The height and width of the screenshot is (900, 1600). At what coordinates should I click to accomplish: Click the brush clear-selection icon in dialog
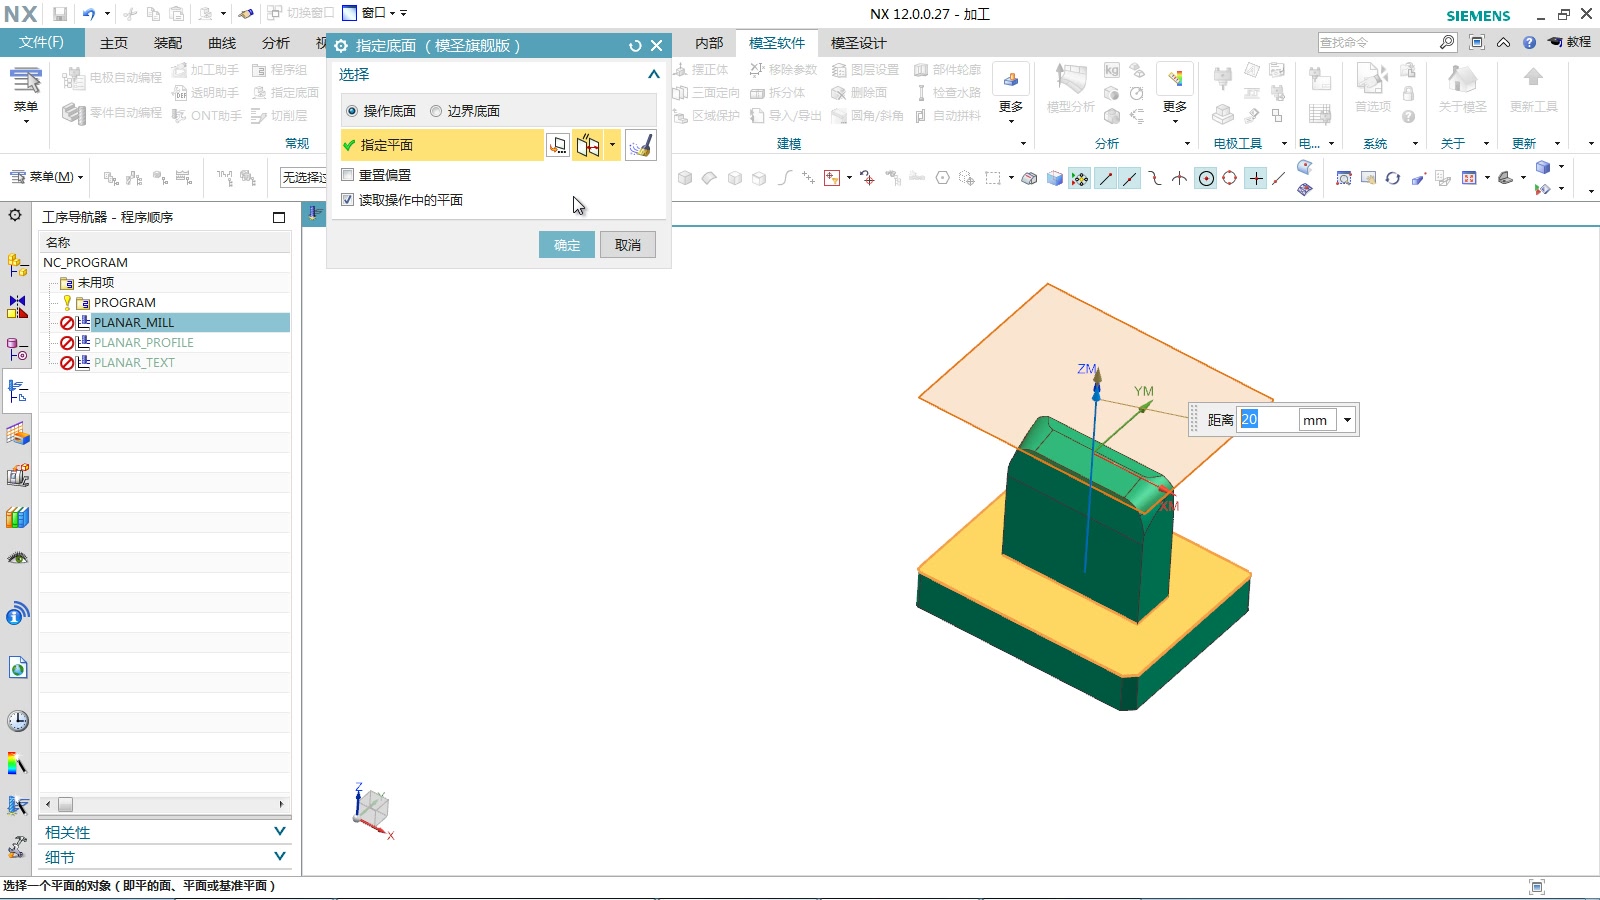tap(641, 145)
